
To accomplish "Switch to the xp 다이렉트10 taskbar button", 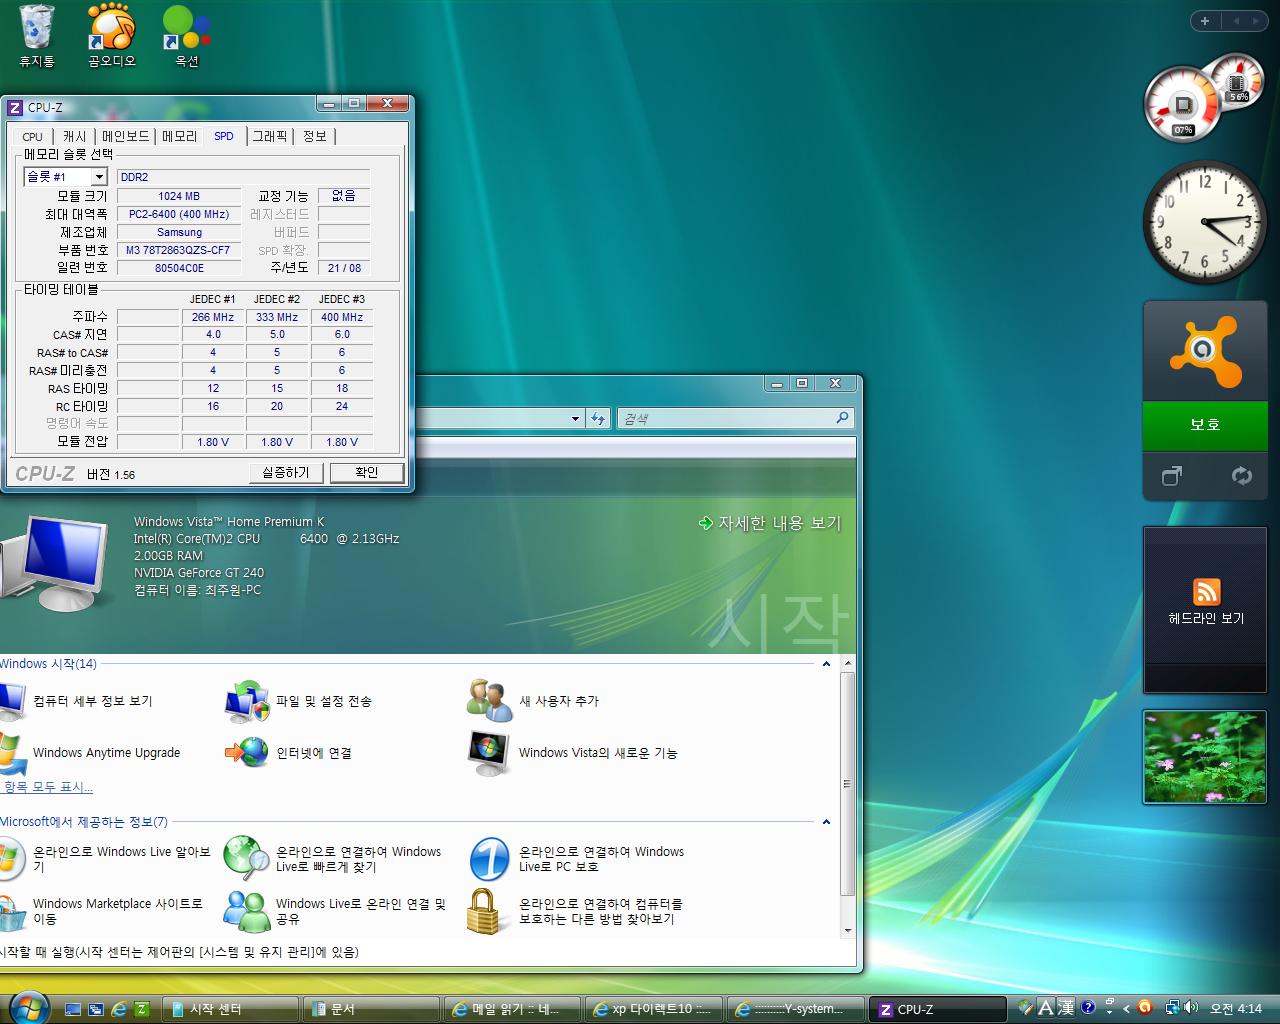I will click(655, 1009).
